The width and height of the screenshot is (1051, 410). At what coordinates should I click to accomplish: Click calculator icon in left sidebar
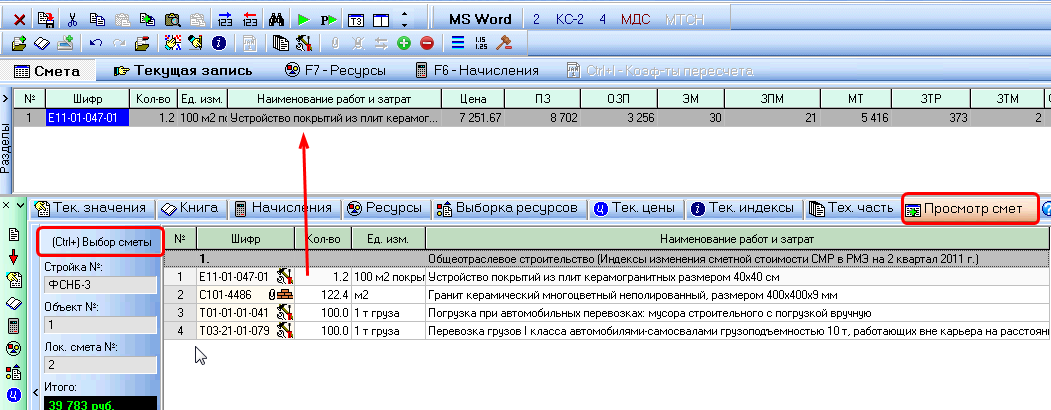(x=14, y=326)
